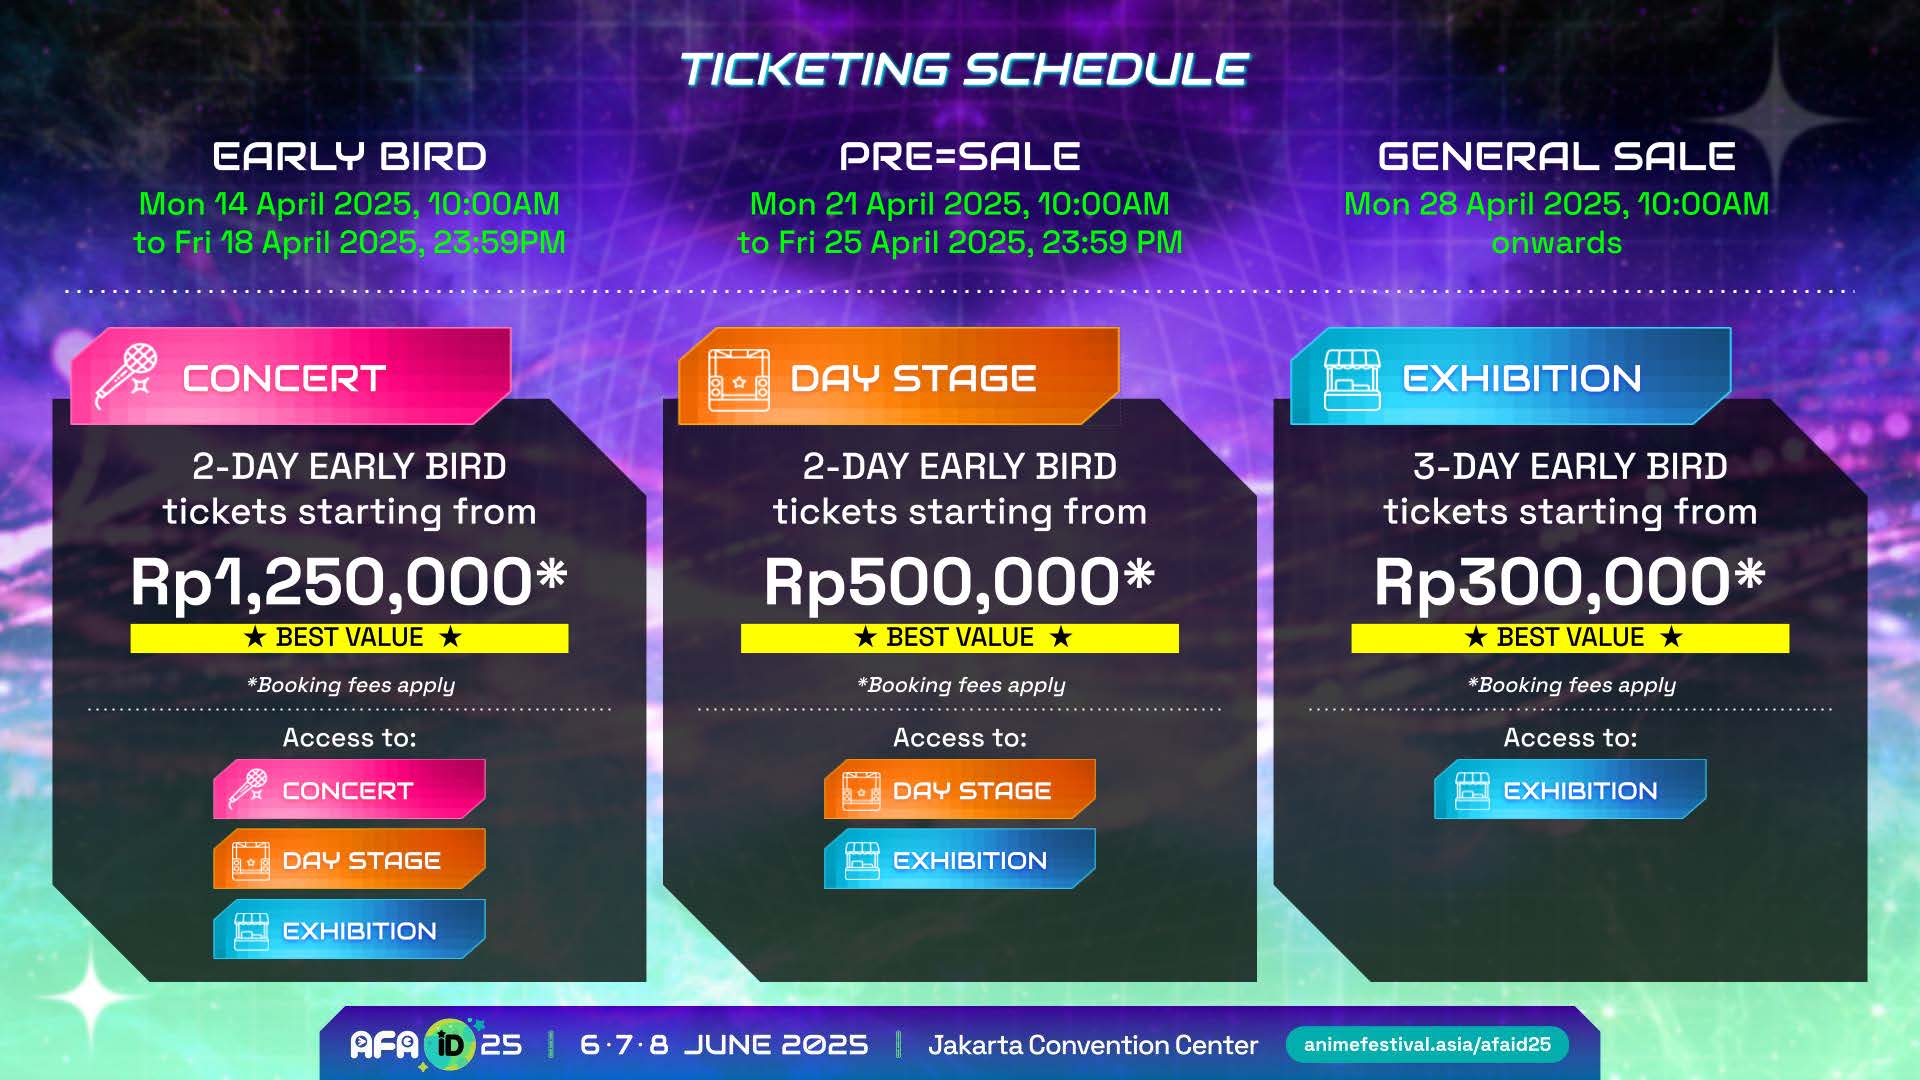Click the Early Bird schedule heading
Viewport: 1920px width, 1080px height.
(349, 157)
